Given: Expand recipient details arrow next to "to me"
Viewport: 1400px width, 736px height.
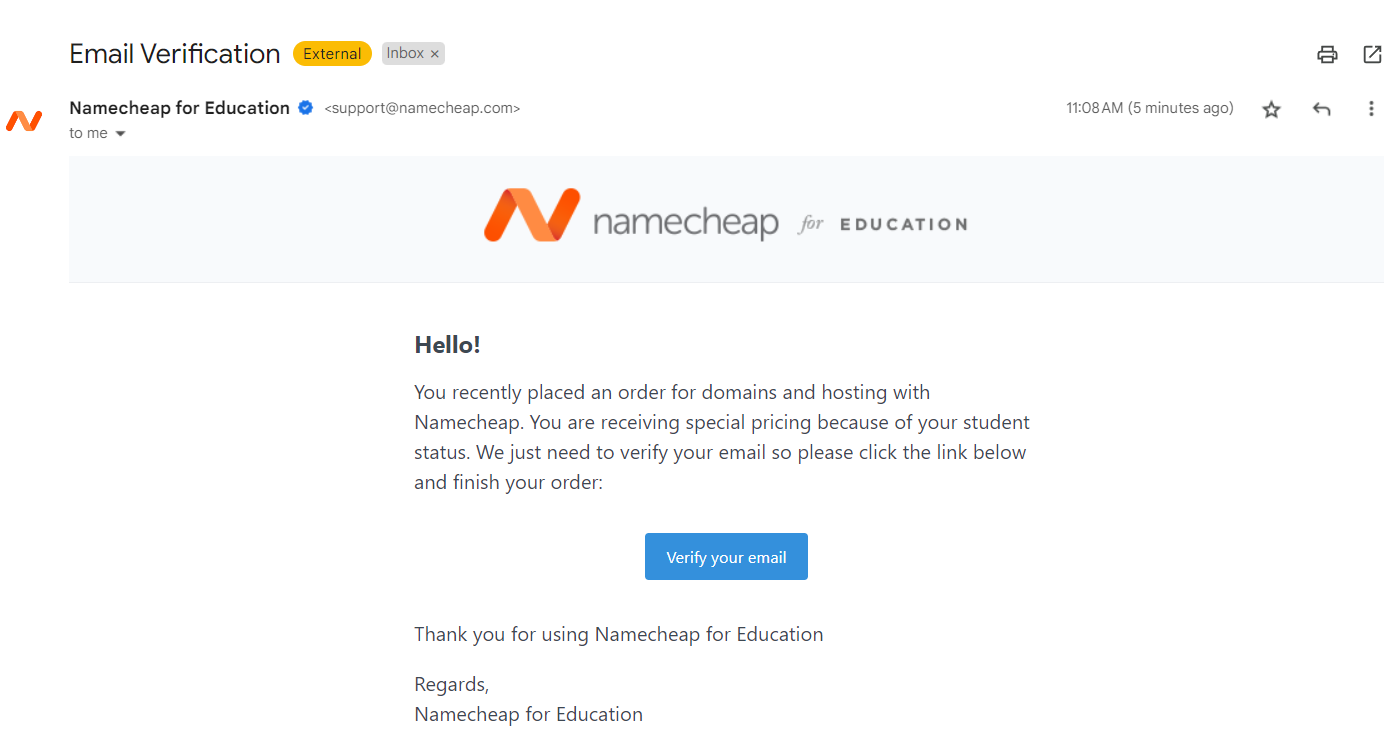Looking at the screenshot, I should point(121,134).
